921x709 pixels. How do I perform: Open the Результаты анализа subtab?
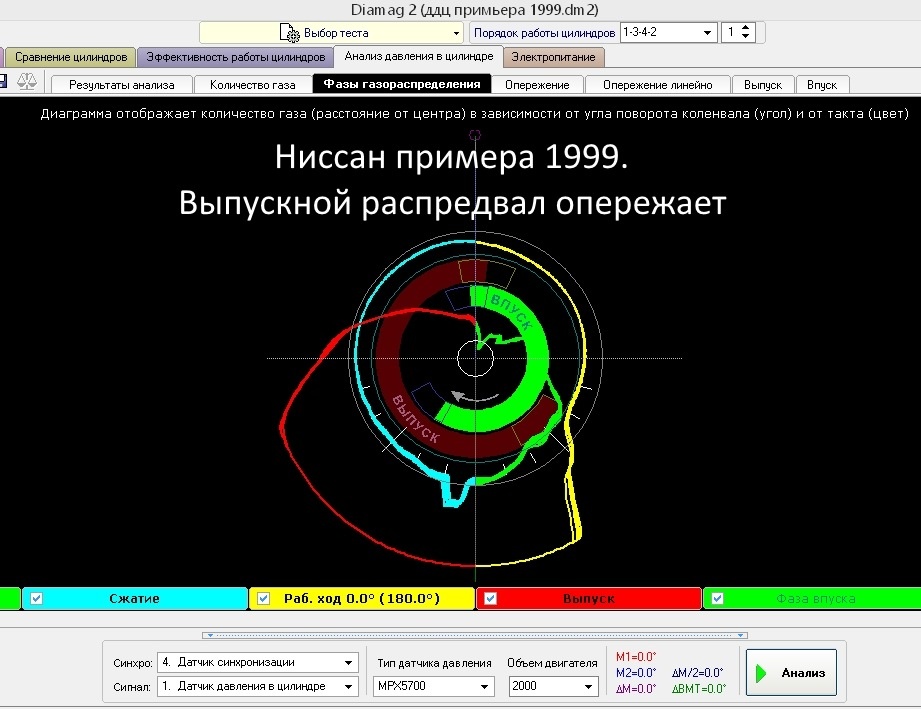[x=122, y=85]
